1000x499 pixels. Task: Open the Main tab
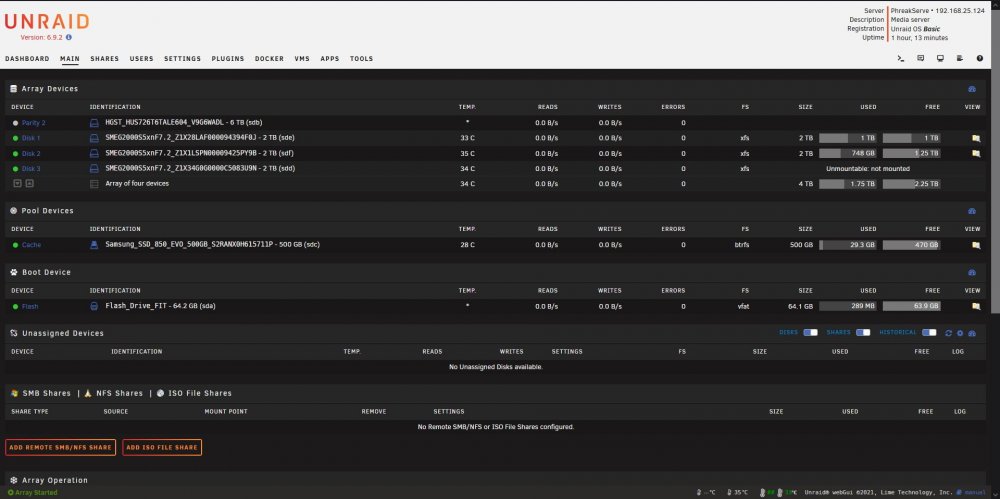pos(70,59)
